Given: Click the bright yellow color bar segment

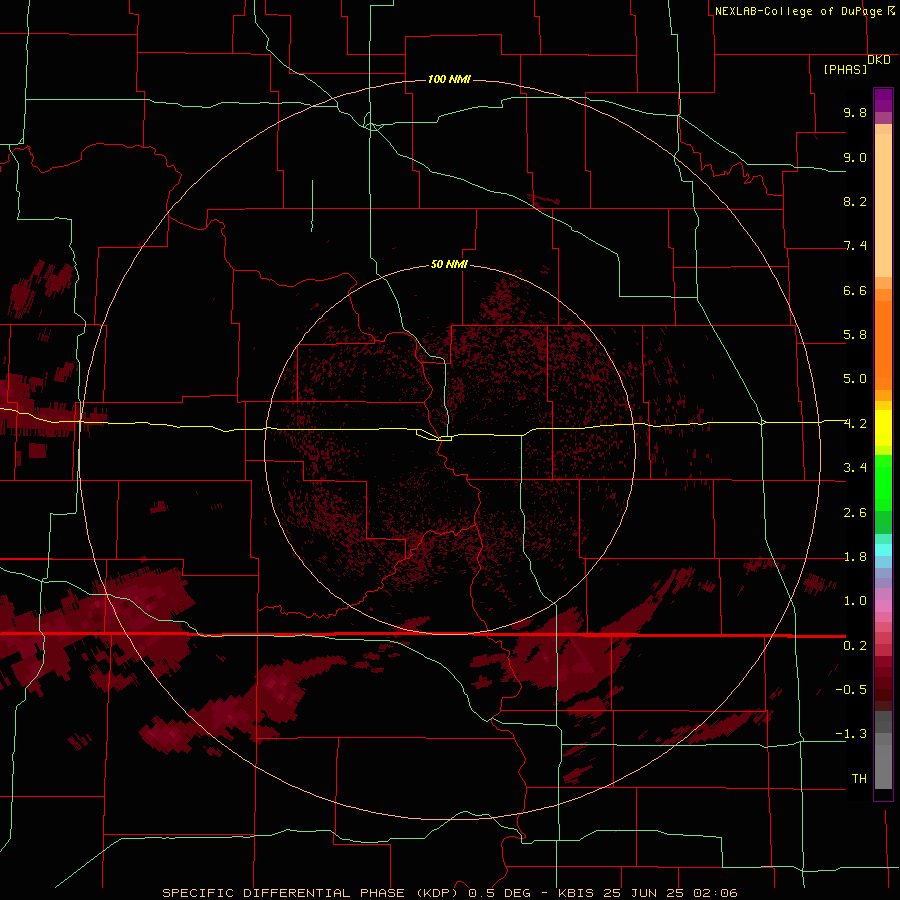Looking at the screenshot, I should [x=883, y=428].
